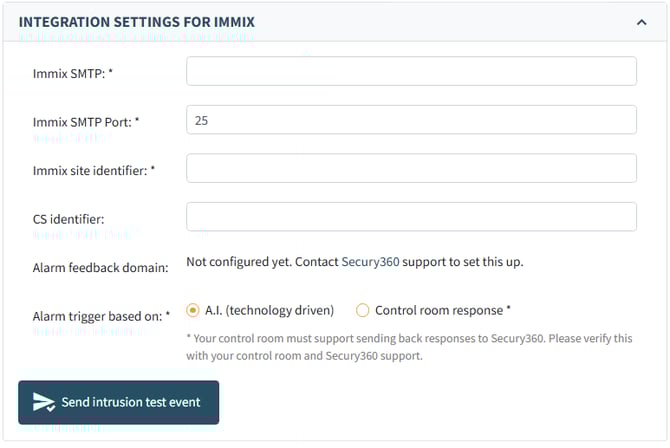This screenshot has width=670, height=448.
Task: Open the Secury360 support link
Action: click(x=370, y=262)
